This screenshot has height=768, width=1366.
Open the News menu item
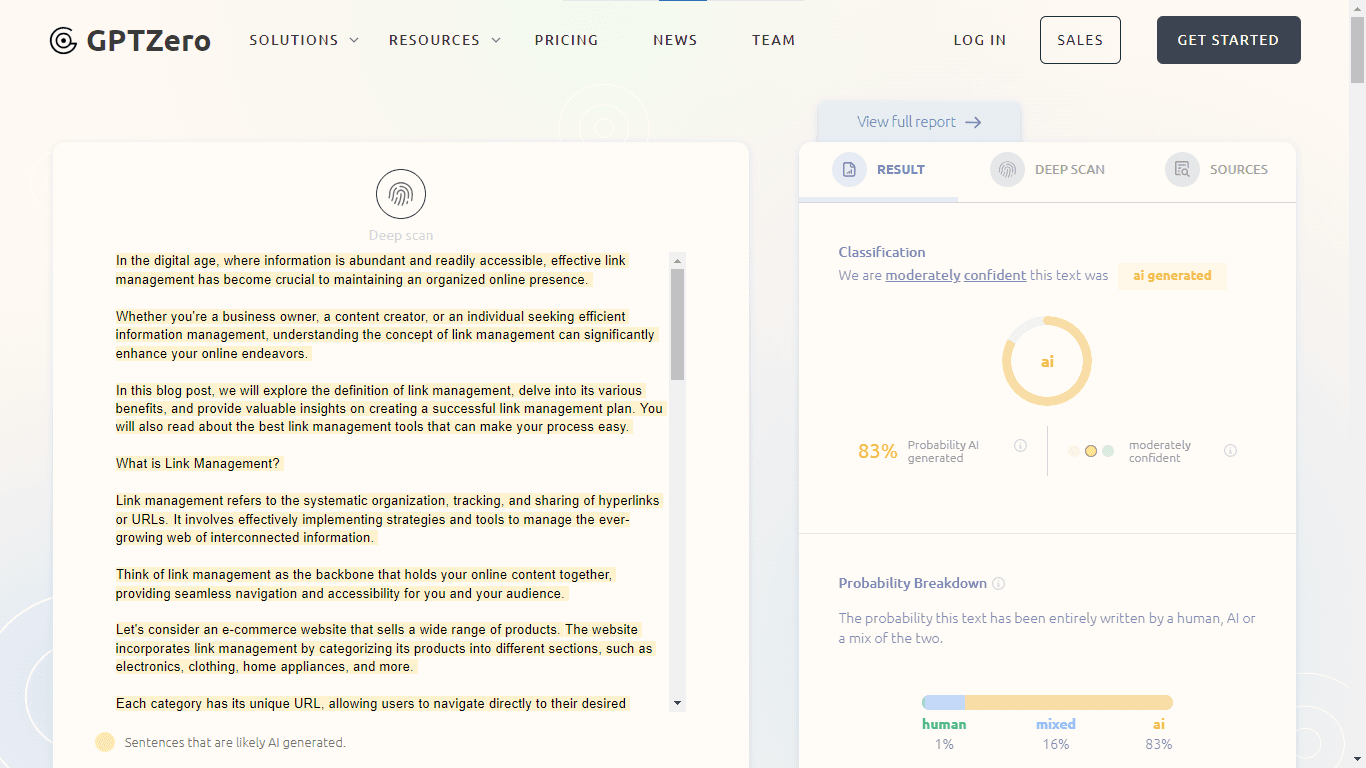pyautogui.click(x=675, y=41)
